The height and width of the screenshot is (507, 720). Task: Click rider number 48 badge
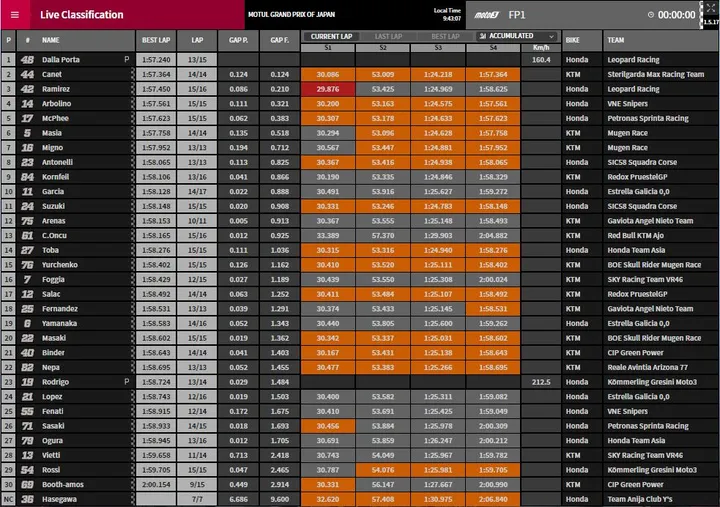(x=27, y=60)
